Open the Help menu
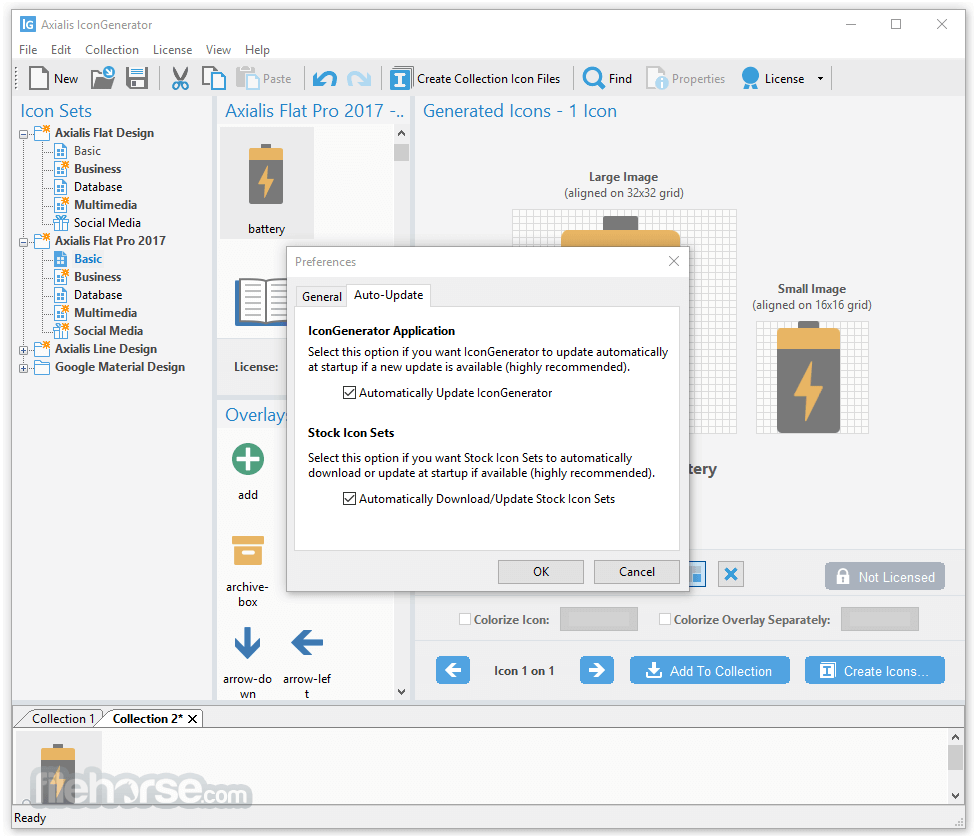Screen dimensions: 976x839 [257, 50]
